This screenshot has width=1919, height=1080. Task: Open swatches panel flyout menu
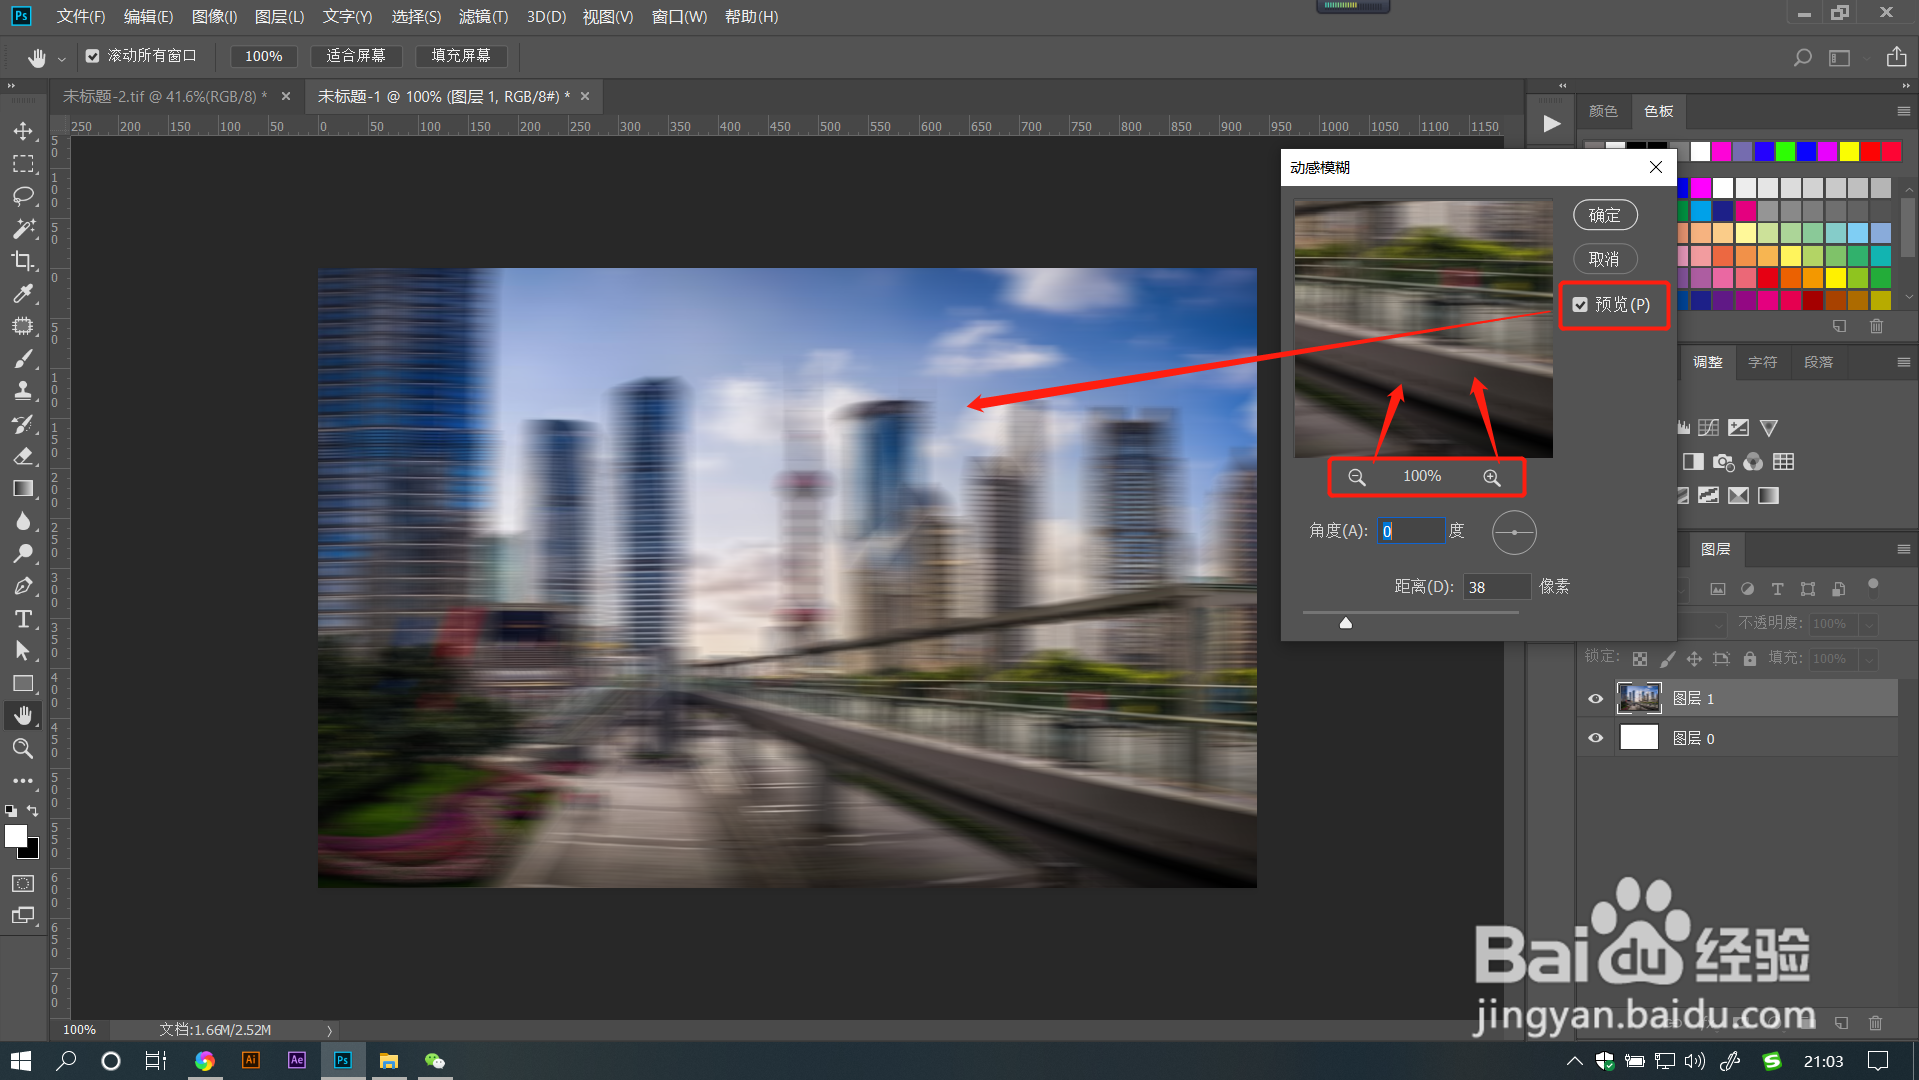(x=1903, y=111)
